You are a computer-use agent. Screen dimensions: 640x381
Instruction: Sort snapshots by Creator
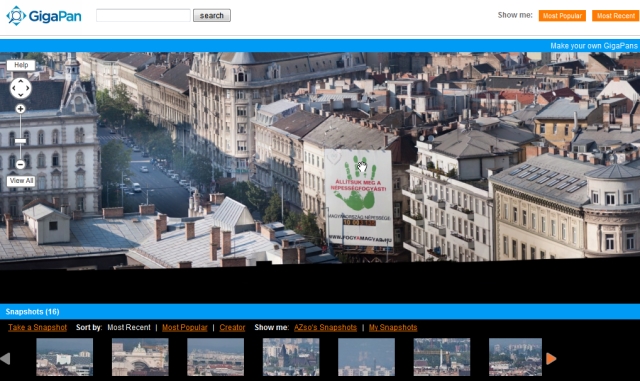(x=232, y=328)
